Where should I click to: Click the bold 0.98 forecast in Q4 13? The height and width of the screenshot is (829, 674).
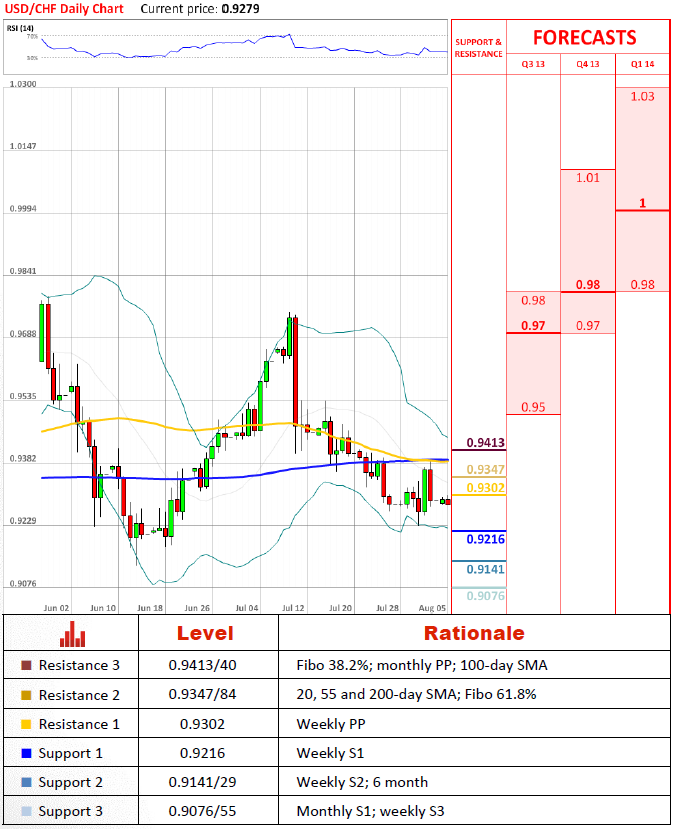pos(588,285)
